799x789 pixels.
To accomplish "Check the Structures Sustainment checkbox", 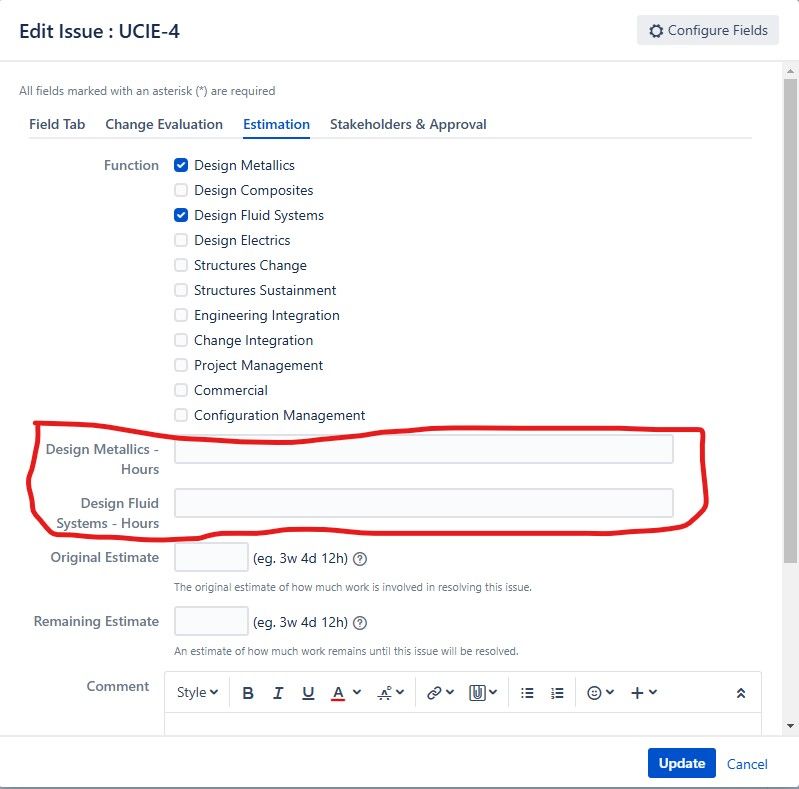I will click(181, 290).
